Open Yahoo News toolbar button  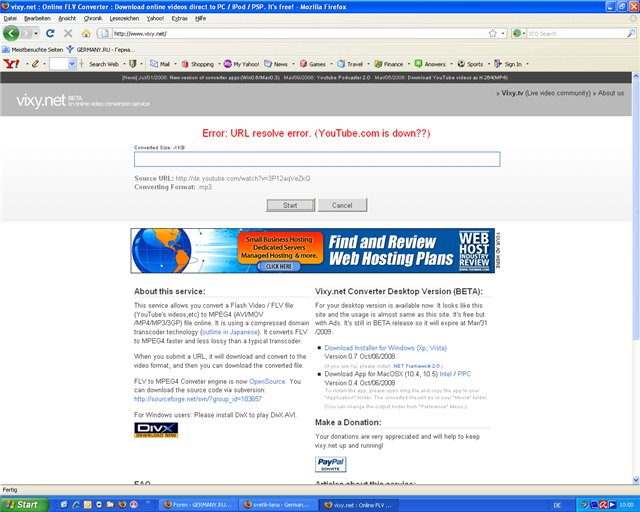pos(276,64)
